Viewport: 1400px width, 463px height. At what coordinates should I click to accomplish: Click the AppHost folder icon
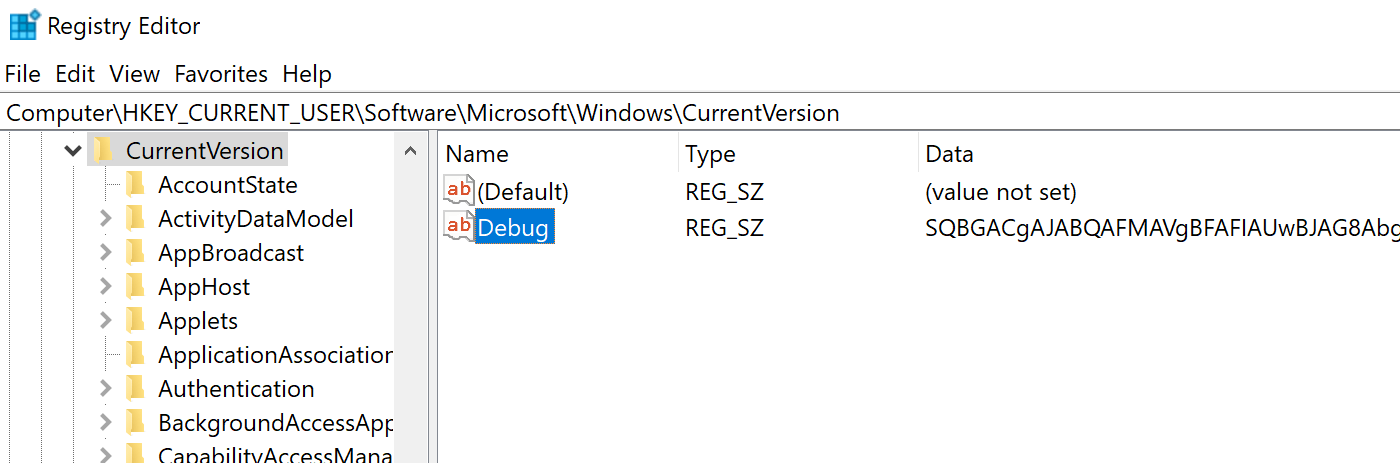pos(136,287)
